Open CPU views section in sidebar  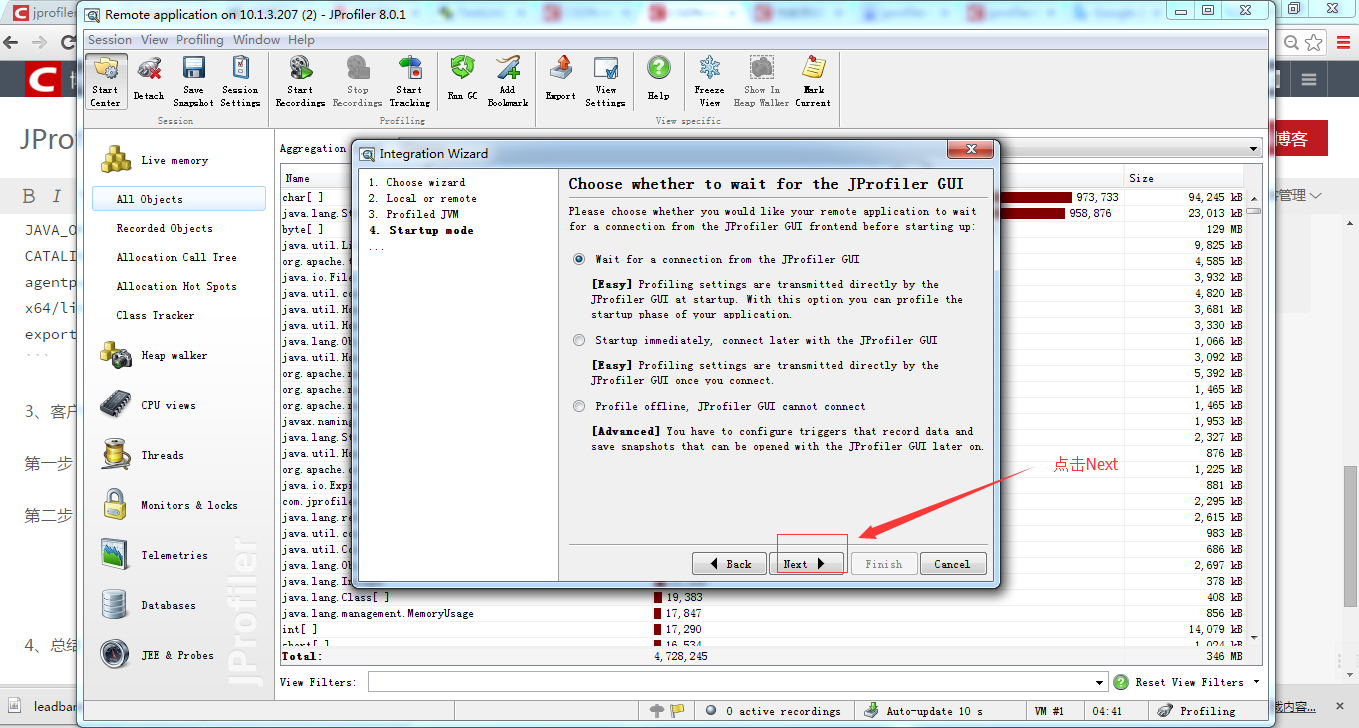pos(148,405)
